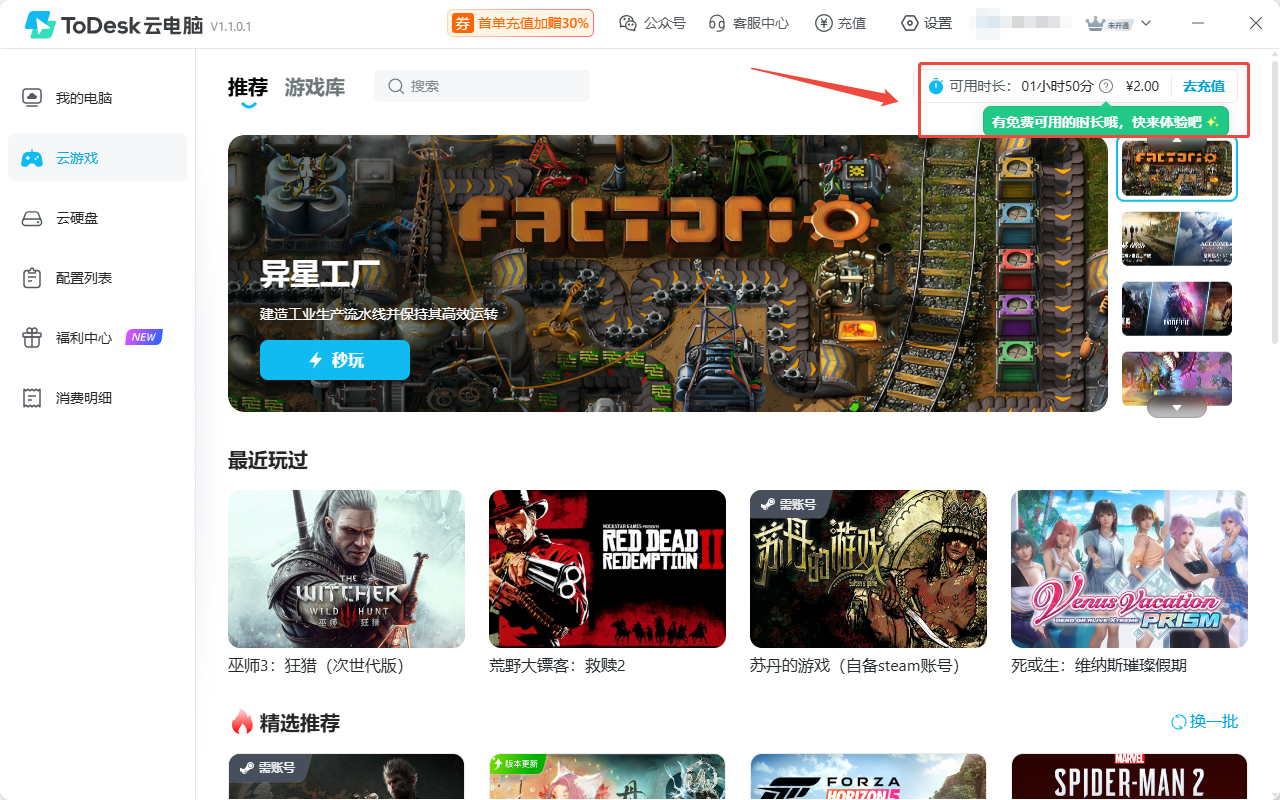Viewport: 1280px width, 800px height.
Task: Click the 可用时长 timer icon
Action: coord(936,86)
